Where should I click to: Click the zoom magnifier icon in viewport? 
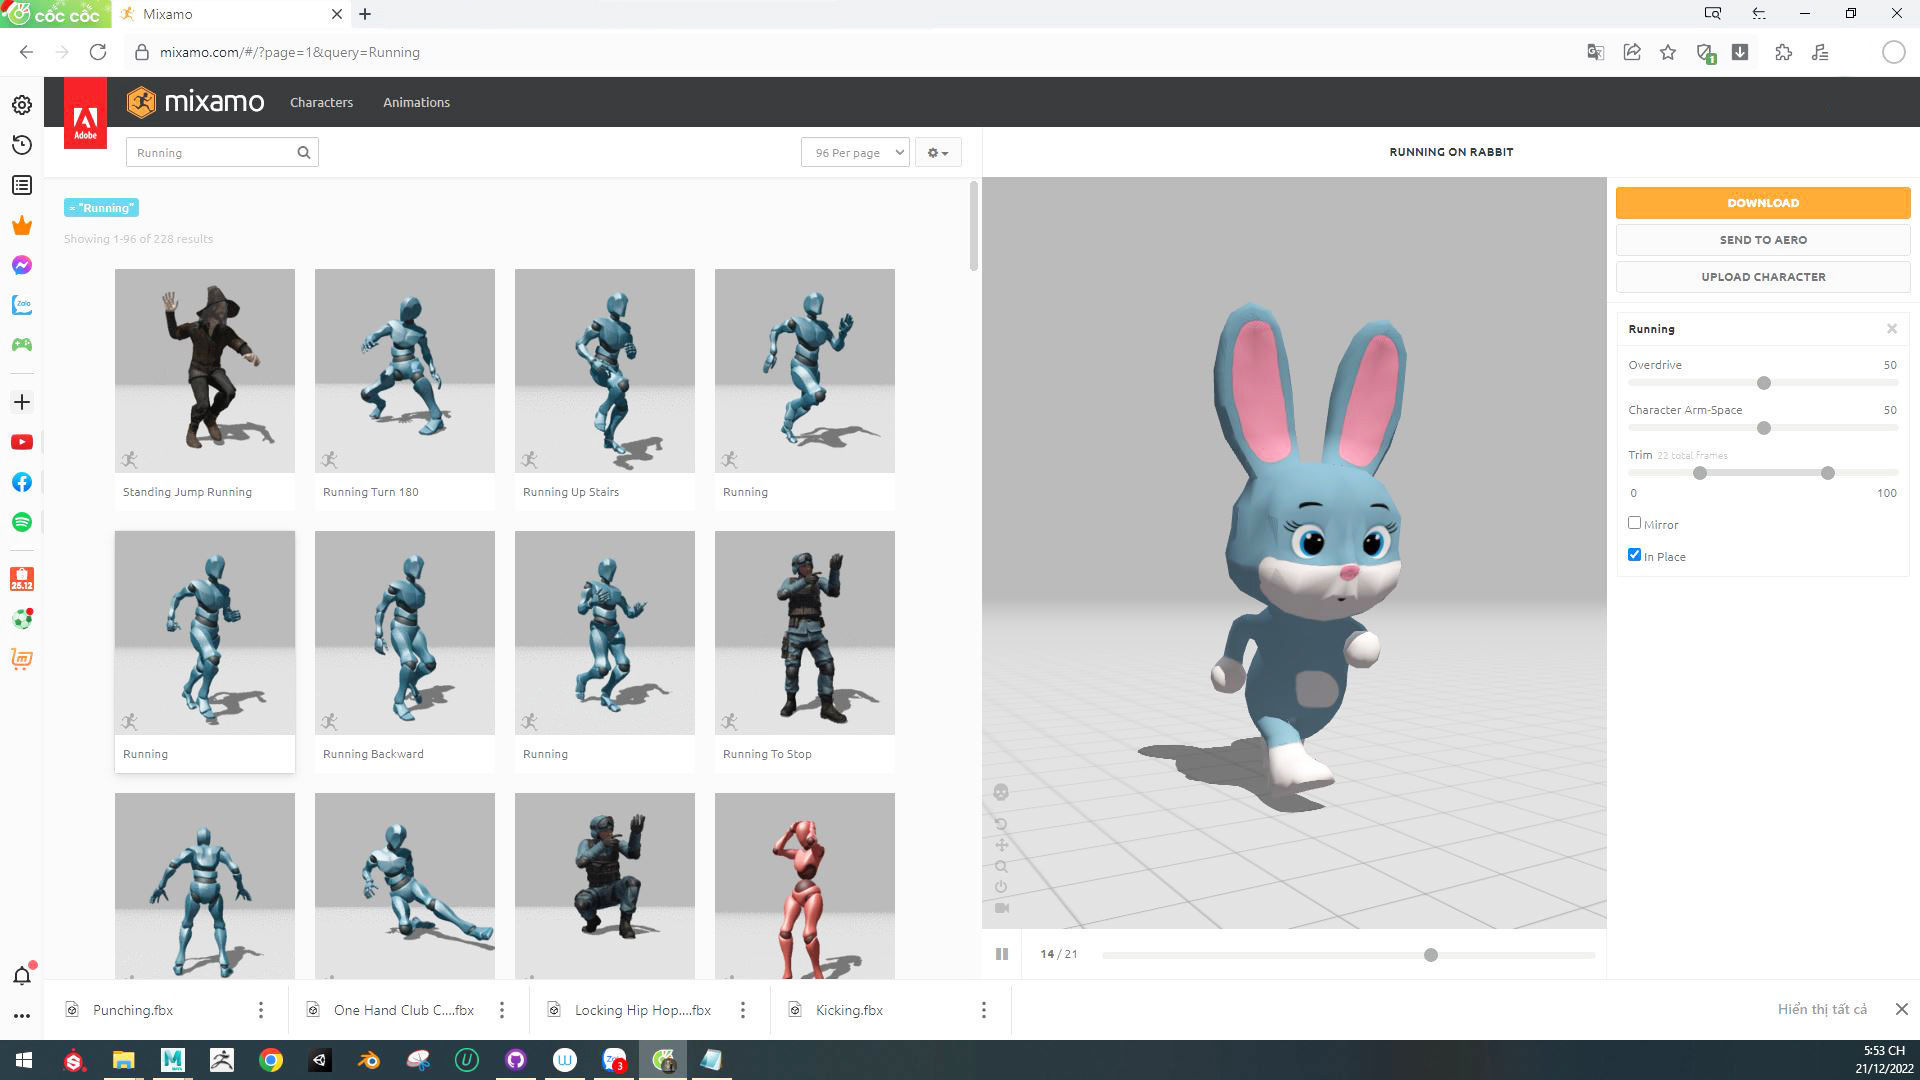[1001, 866]
